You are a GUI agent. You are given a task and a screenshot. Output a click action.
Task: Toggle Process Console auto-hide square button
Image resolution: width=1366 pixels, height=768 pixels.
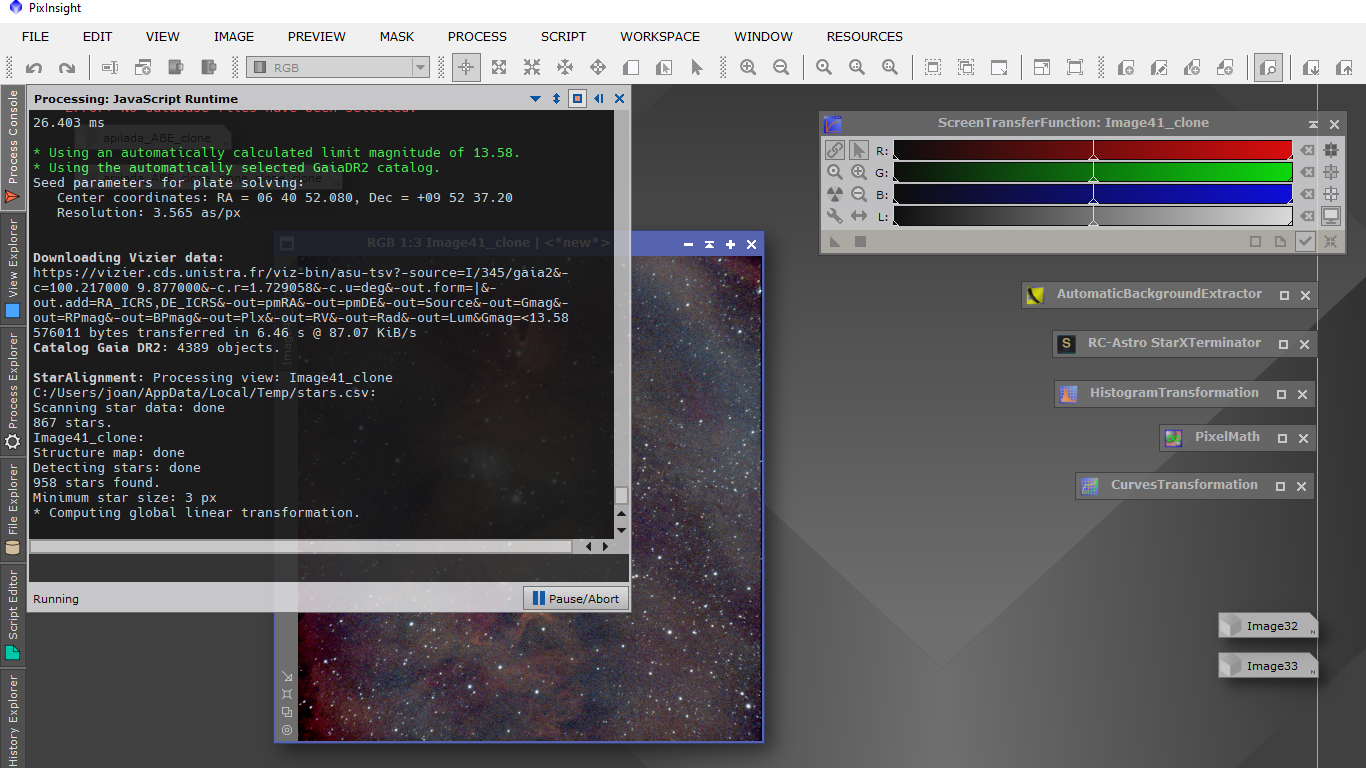577,98
